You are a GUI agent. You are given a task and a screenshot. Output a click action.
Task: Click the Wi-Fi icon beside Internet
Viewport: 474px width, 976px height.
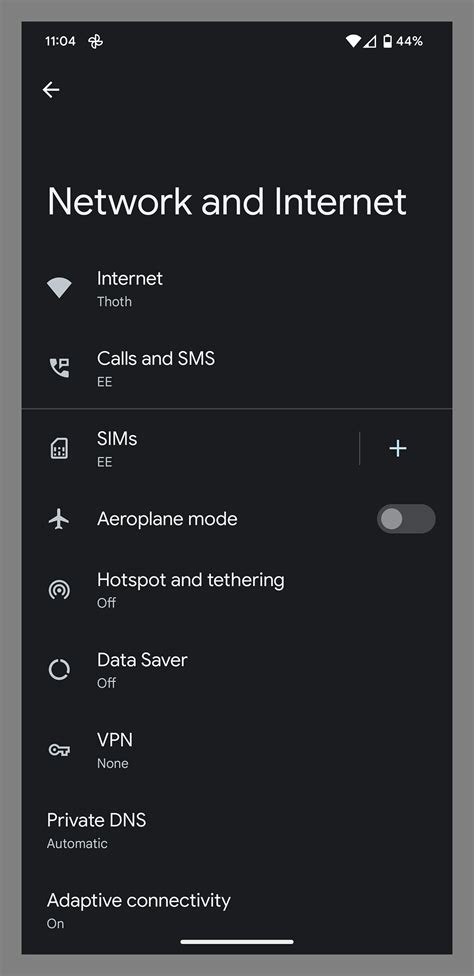59,288
